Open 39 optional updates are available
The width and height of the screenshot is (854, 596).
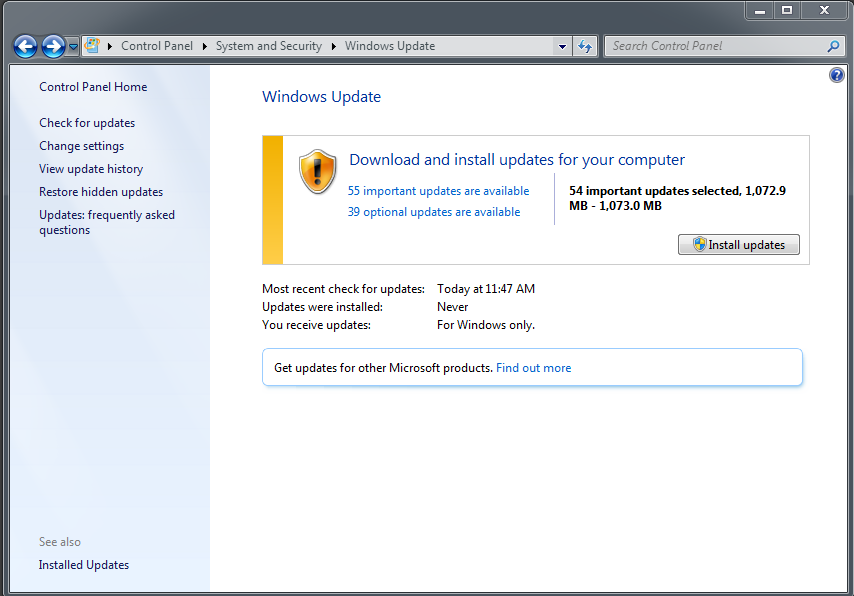coord(434,212)
